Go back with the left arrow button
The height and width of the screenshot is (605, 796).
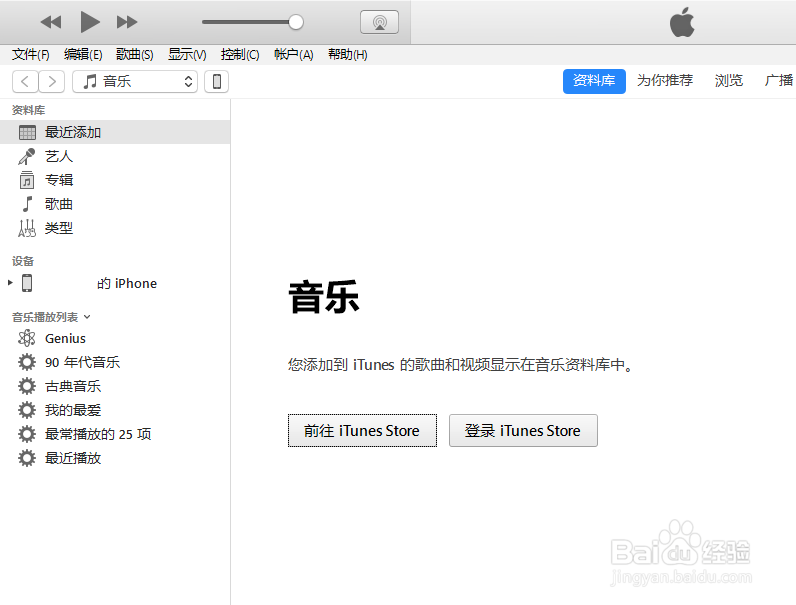pos(25,81)
